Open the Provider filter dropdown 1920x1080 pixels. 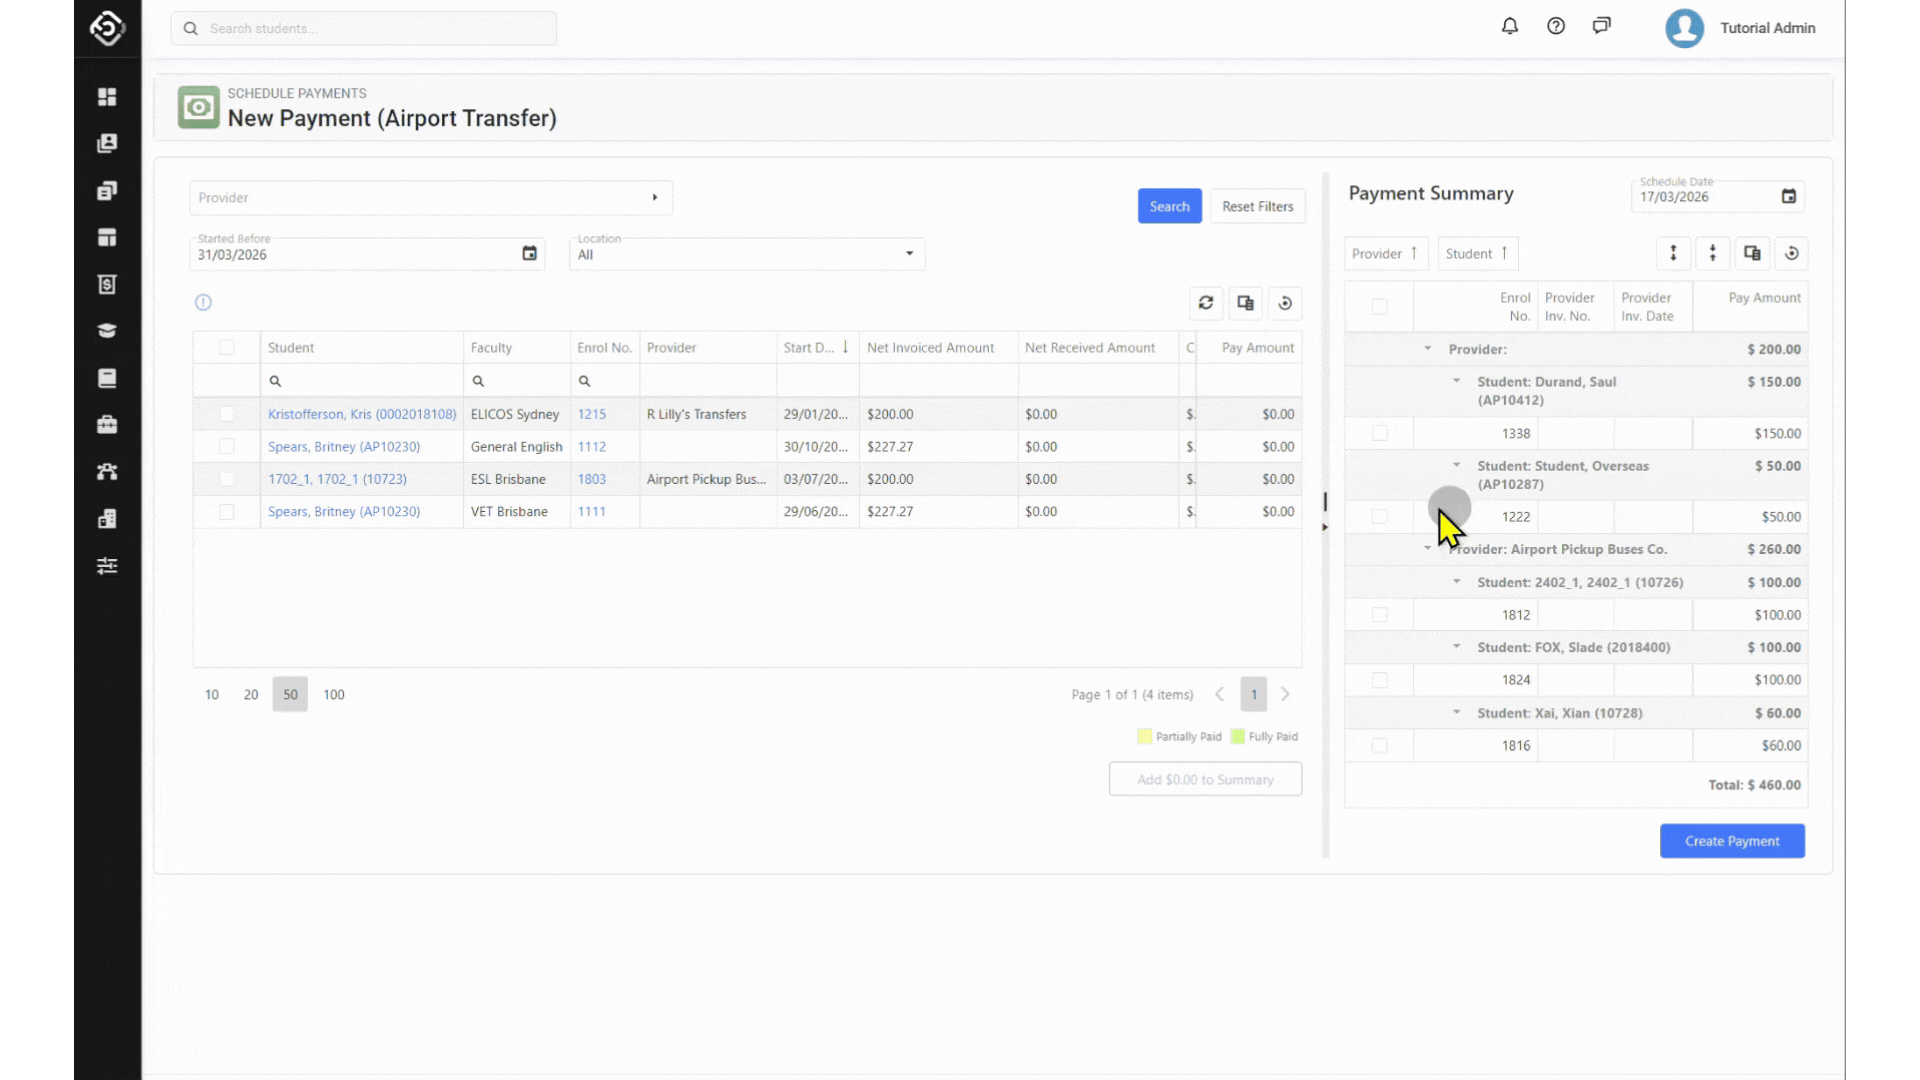click(x=430, y=198)
